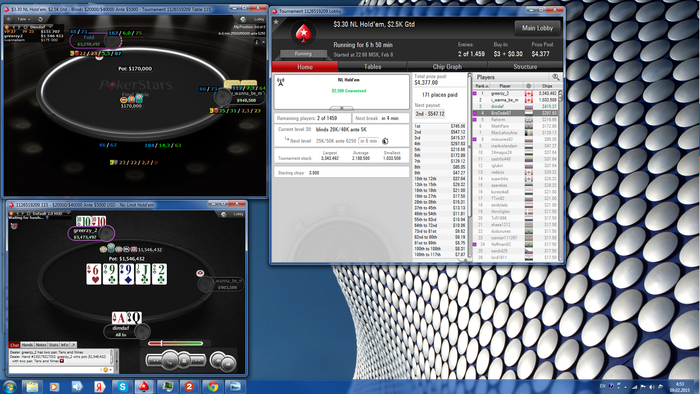The image size is (700, 394).
Task: Open the Chip Graph tab
Action: click(447, 67)
